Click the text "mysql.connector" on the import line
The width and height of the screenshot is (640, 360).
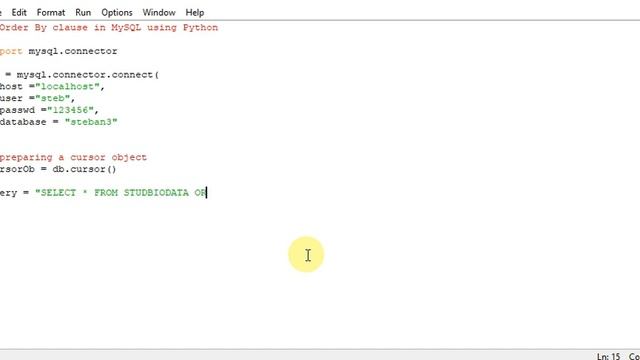(73, 51)
